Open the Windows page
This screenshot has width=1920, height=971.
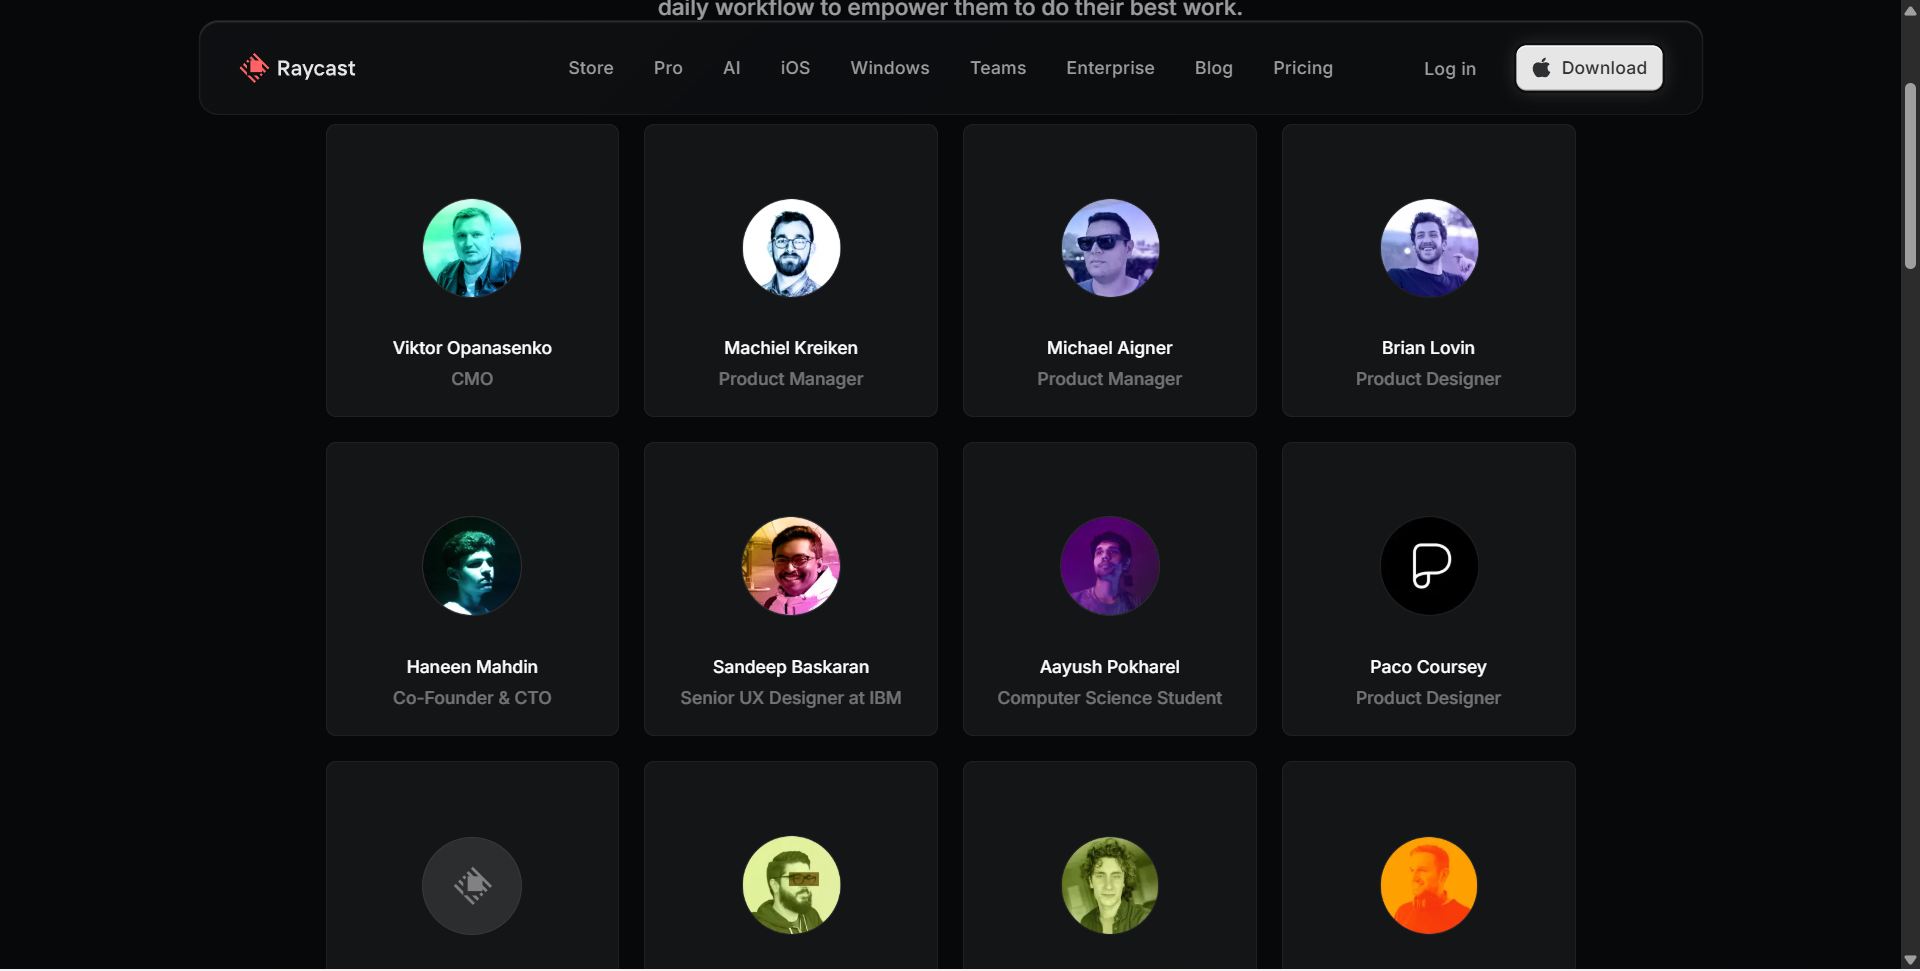[890, 68]
